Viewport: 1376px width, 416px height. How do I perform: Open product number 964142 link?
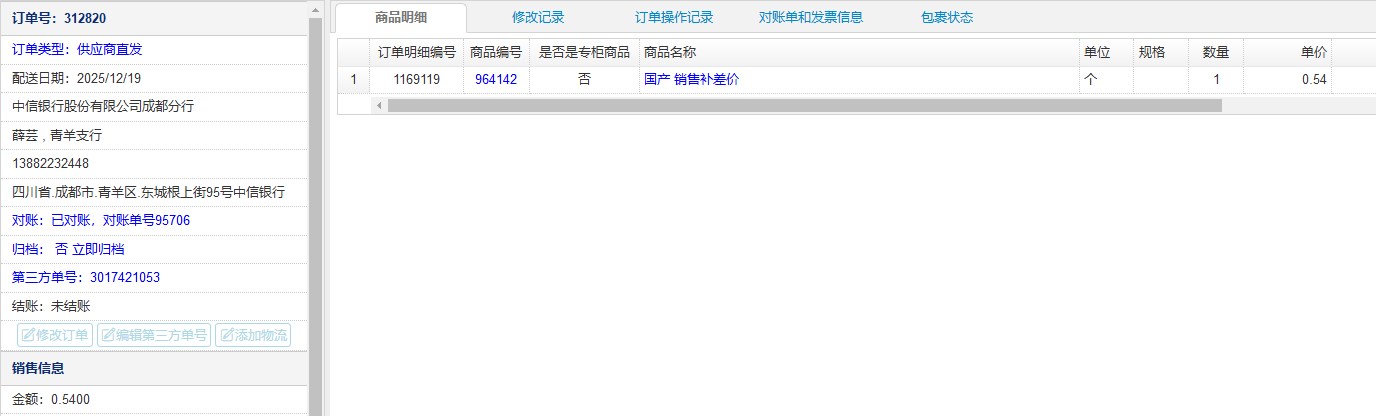tap(496, 79)
